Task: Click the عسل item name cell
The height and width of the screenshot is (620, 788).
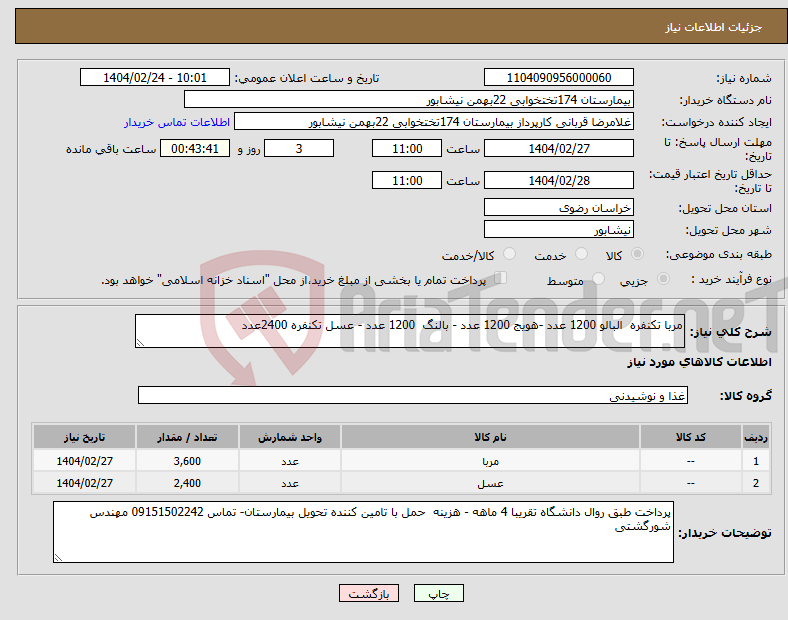Action: 490,483
